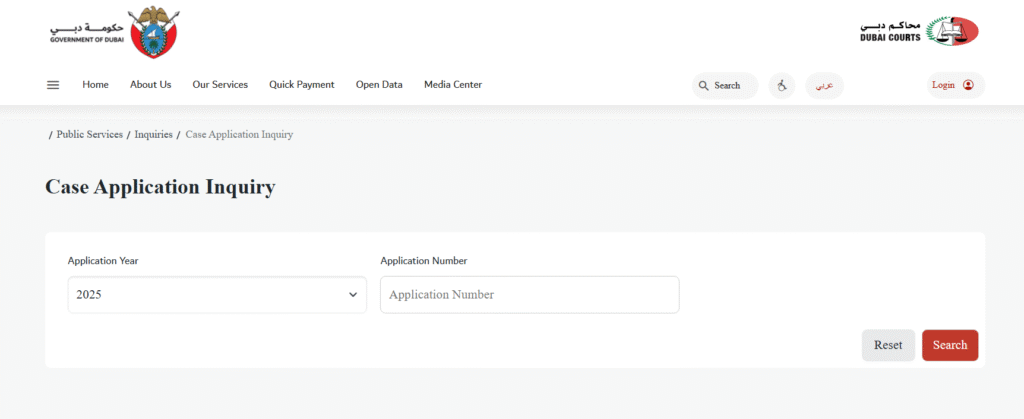This screenshot has width=1024, height=419.
Task: Open the accessibility options wheelchair icon
Action: (x=782, y=86)
